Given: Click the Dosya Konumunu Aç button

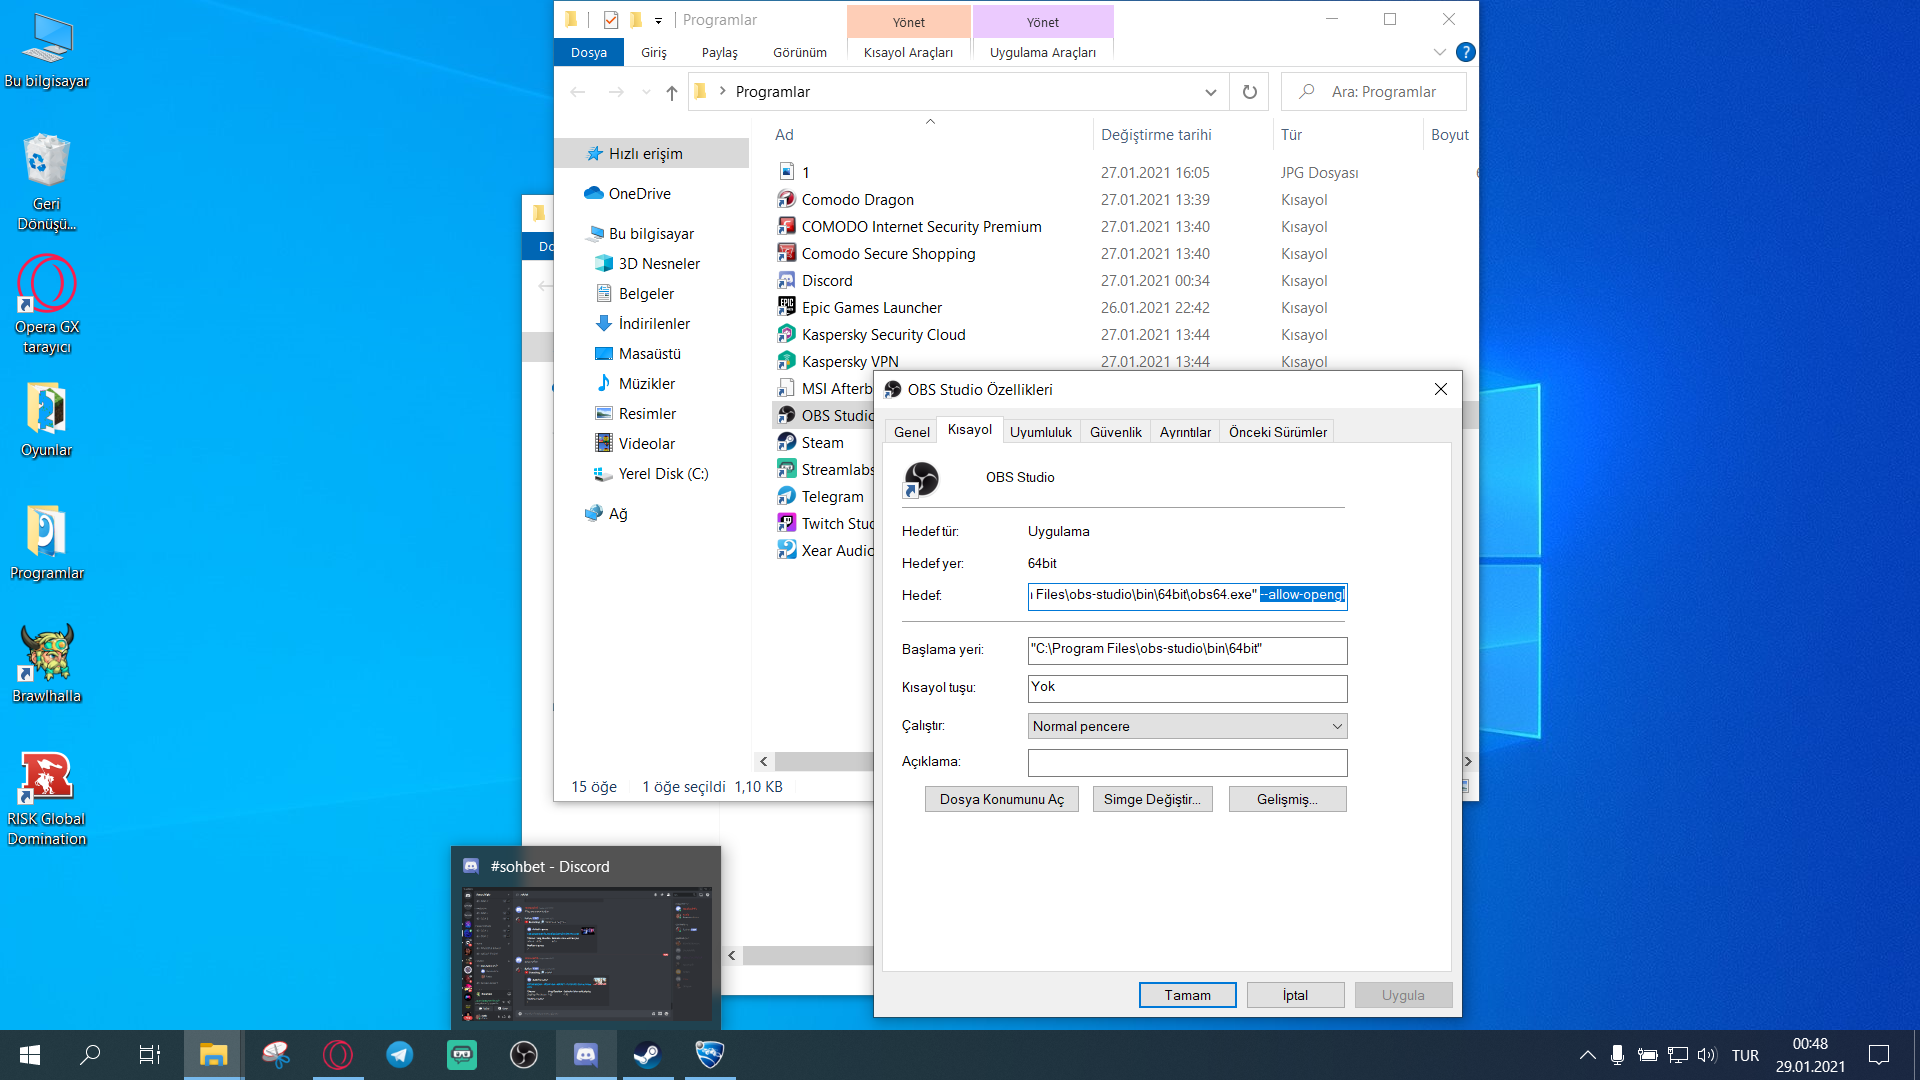Looking at the screenshot, I should (1001, 799).
